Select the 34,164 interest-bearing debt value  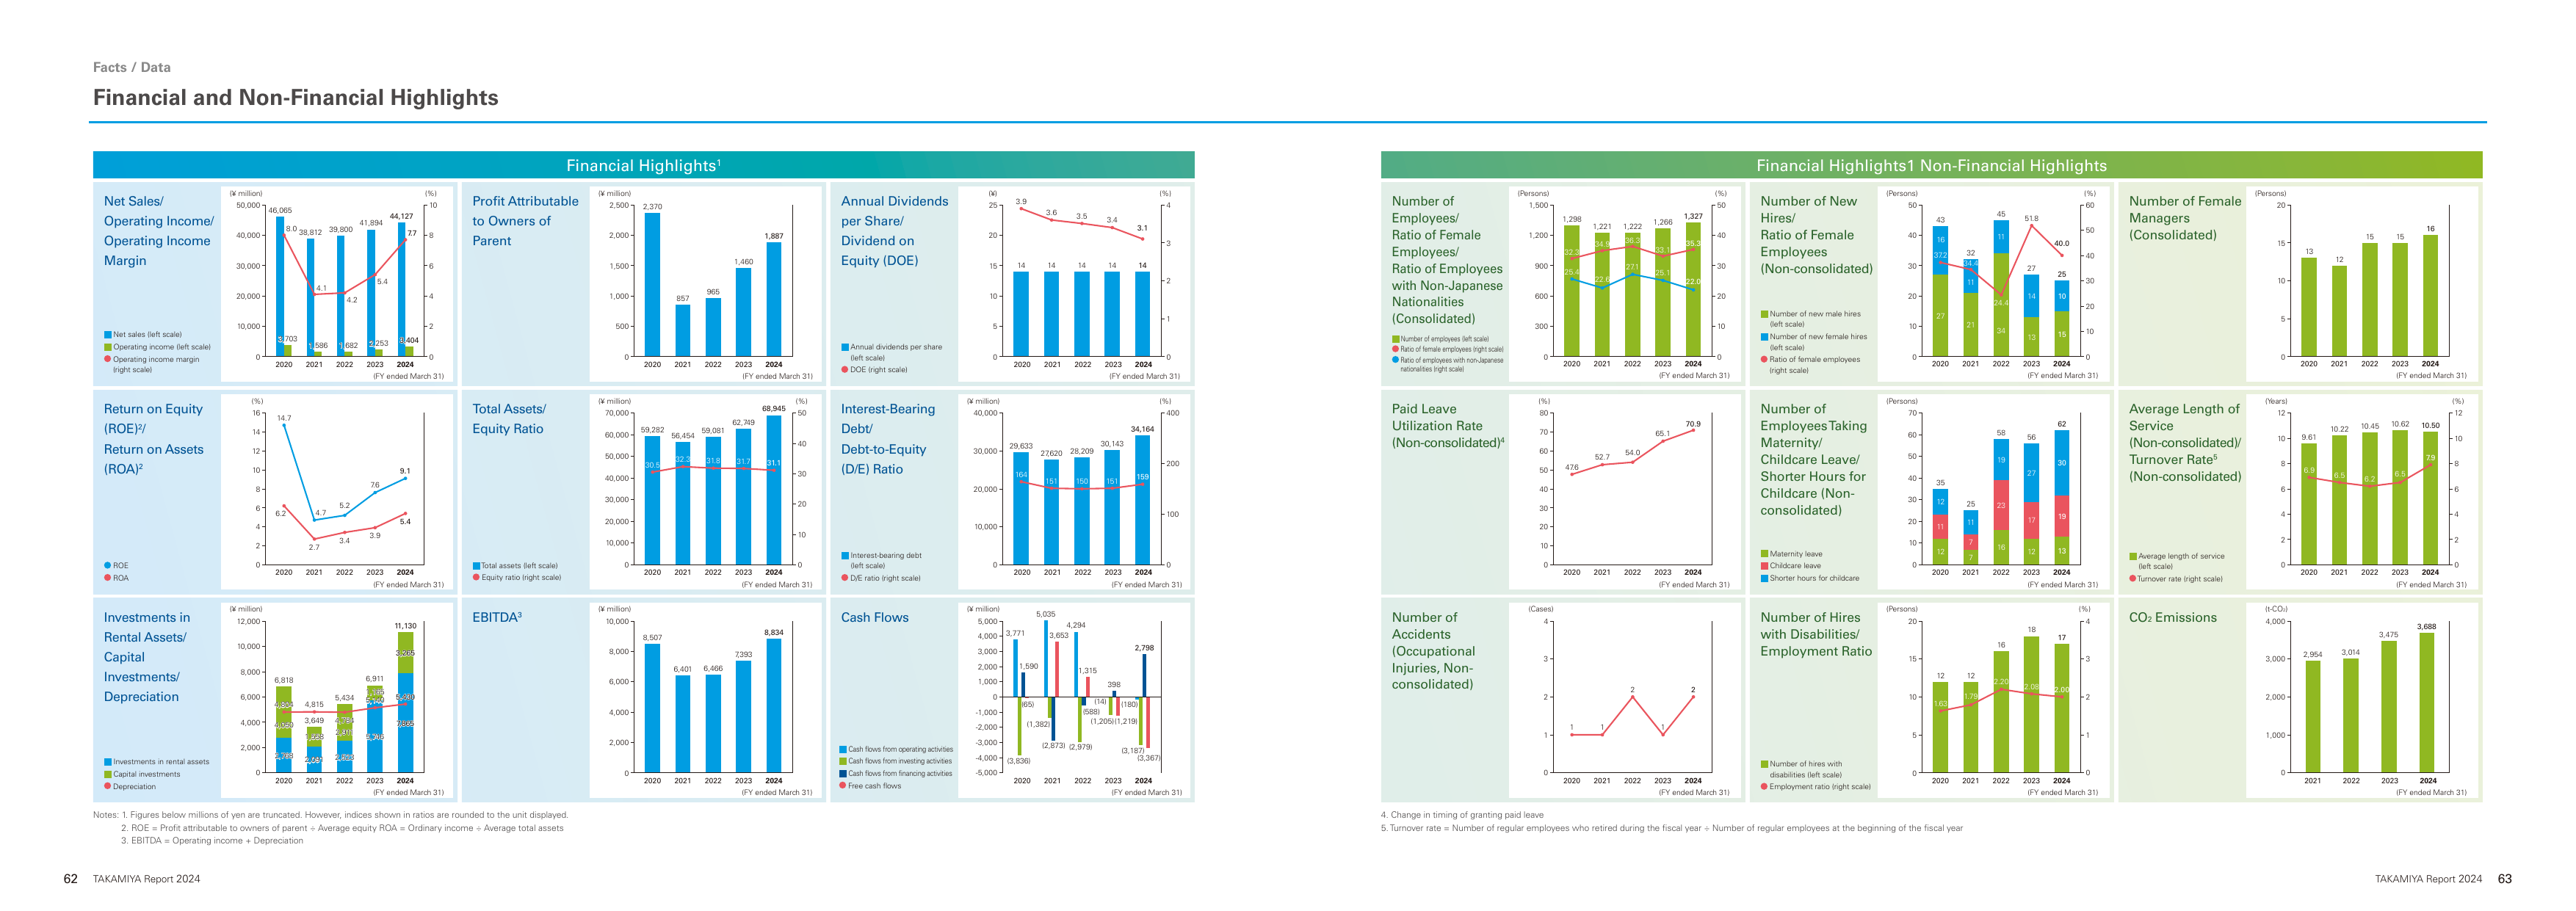[1142, 429]
